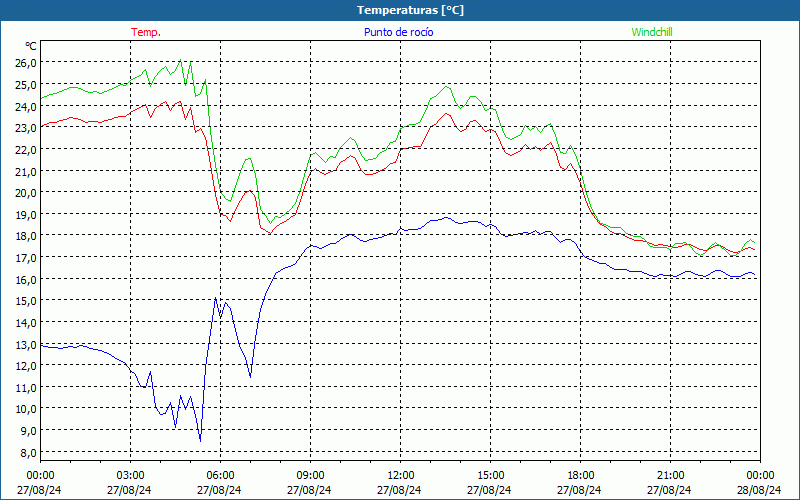The width and height of the screenshot is (800, 500).
Task: Click the blue Punto de rocío legend label
Action: coord(398,32)
